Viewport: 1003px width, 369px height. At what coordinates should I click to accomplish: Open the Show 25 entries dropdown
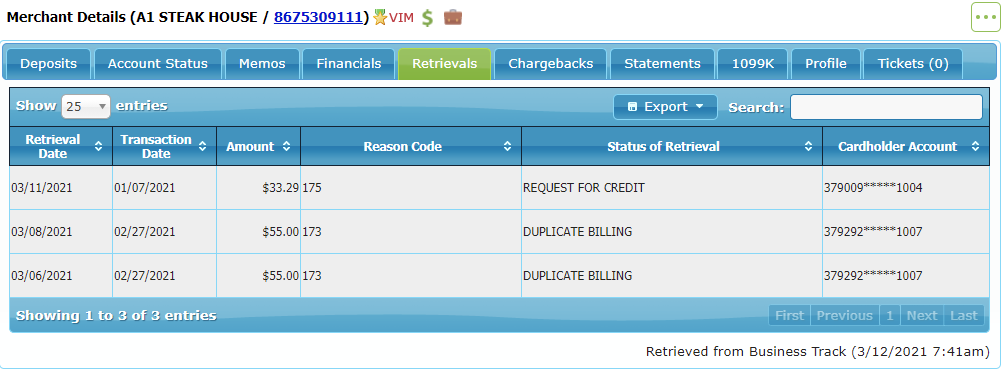click(86, 107)
